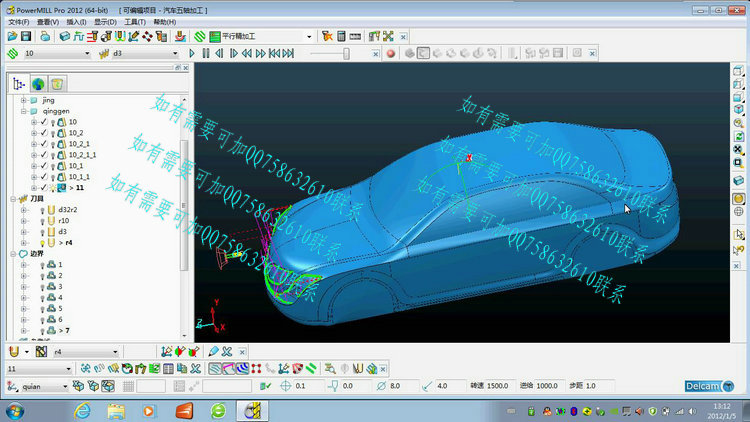
Task: Toggle checkbox for toolpath 10
Action: [x=44, y=122]
